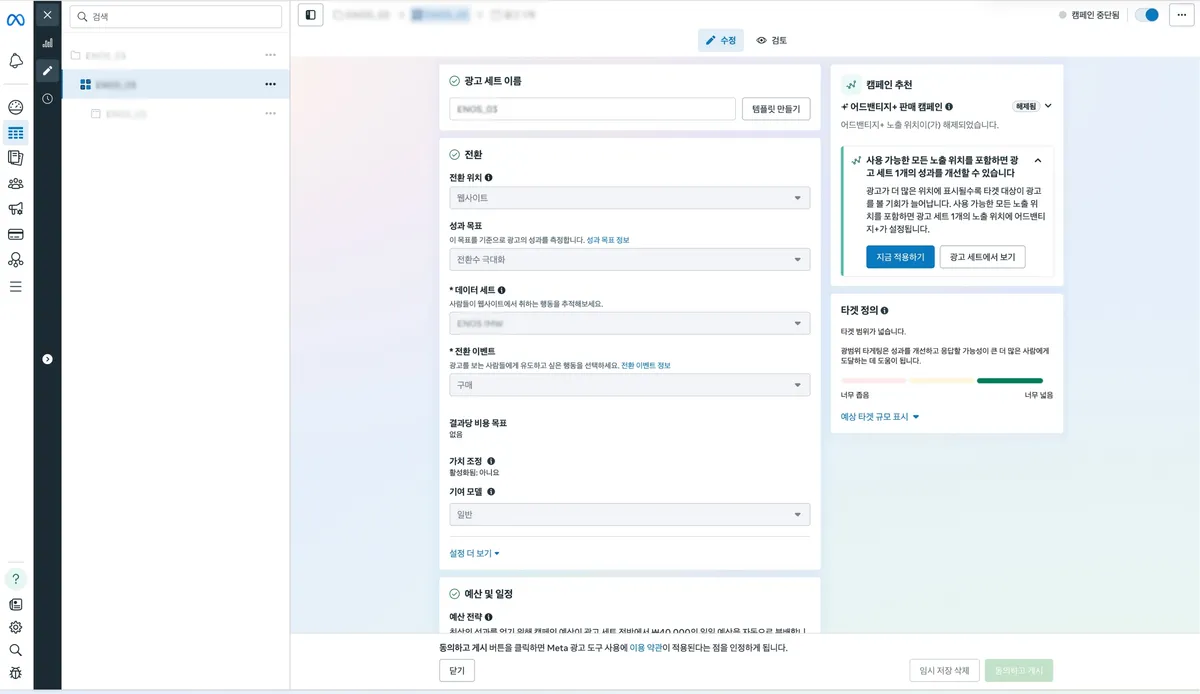Open the 성과 목표 전환수 극대화 dropdown
1200x694 pixels.
[x=630, y=260]
